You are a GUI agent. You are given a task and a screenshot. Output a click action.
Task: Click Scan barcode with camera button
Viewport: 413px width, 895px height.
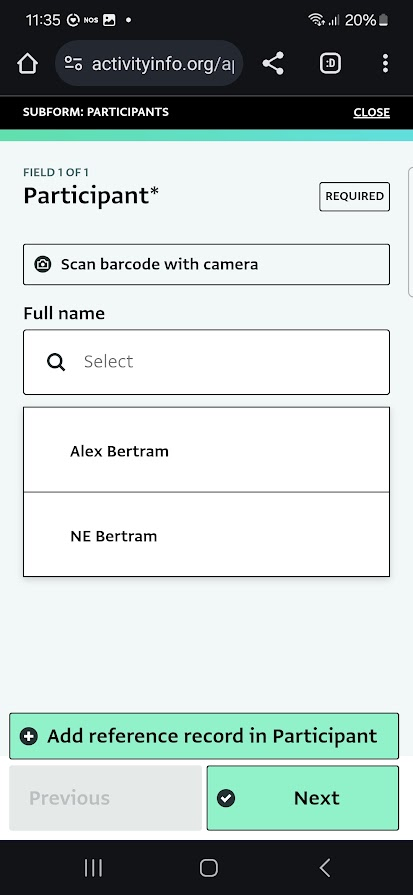point(206,264)
